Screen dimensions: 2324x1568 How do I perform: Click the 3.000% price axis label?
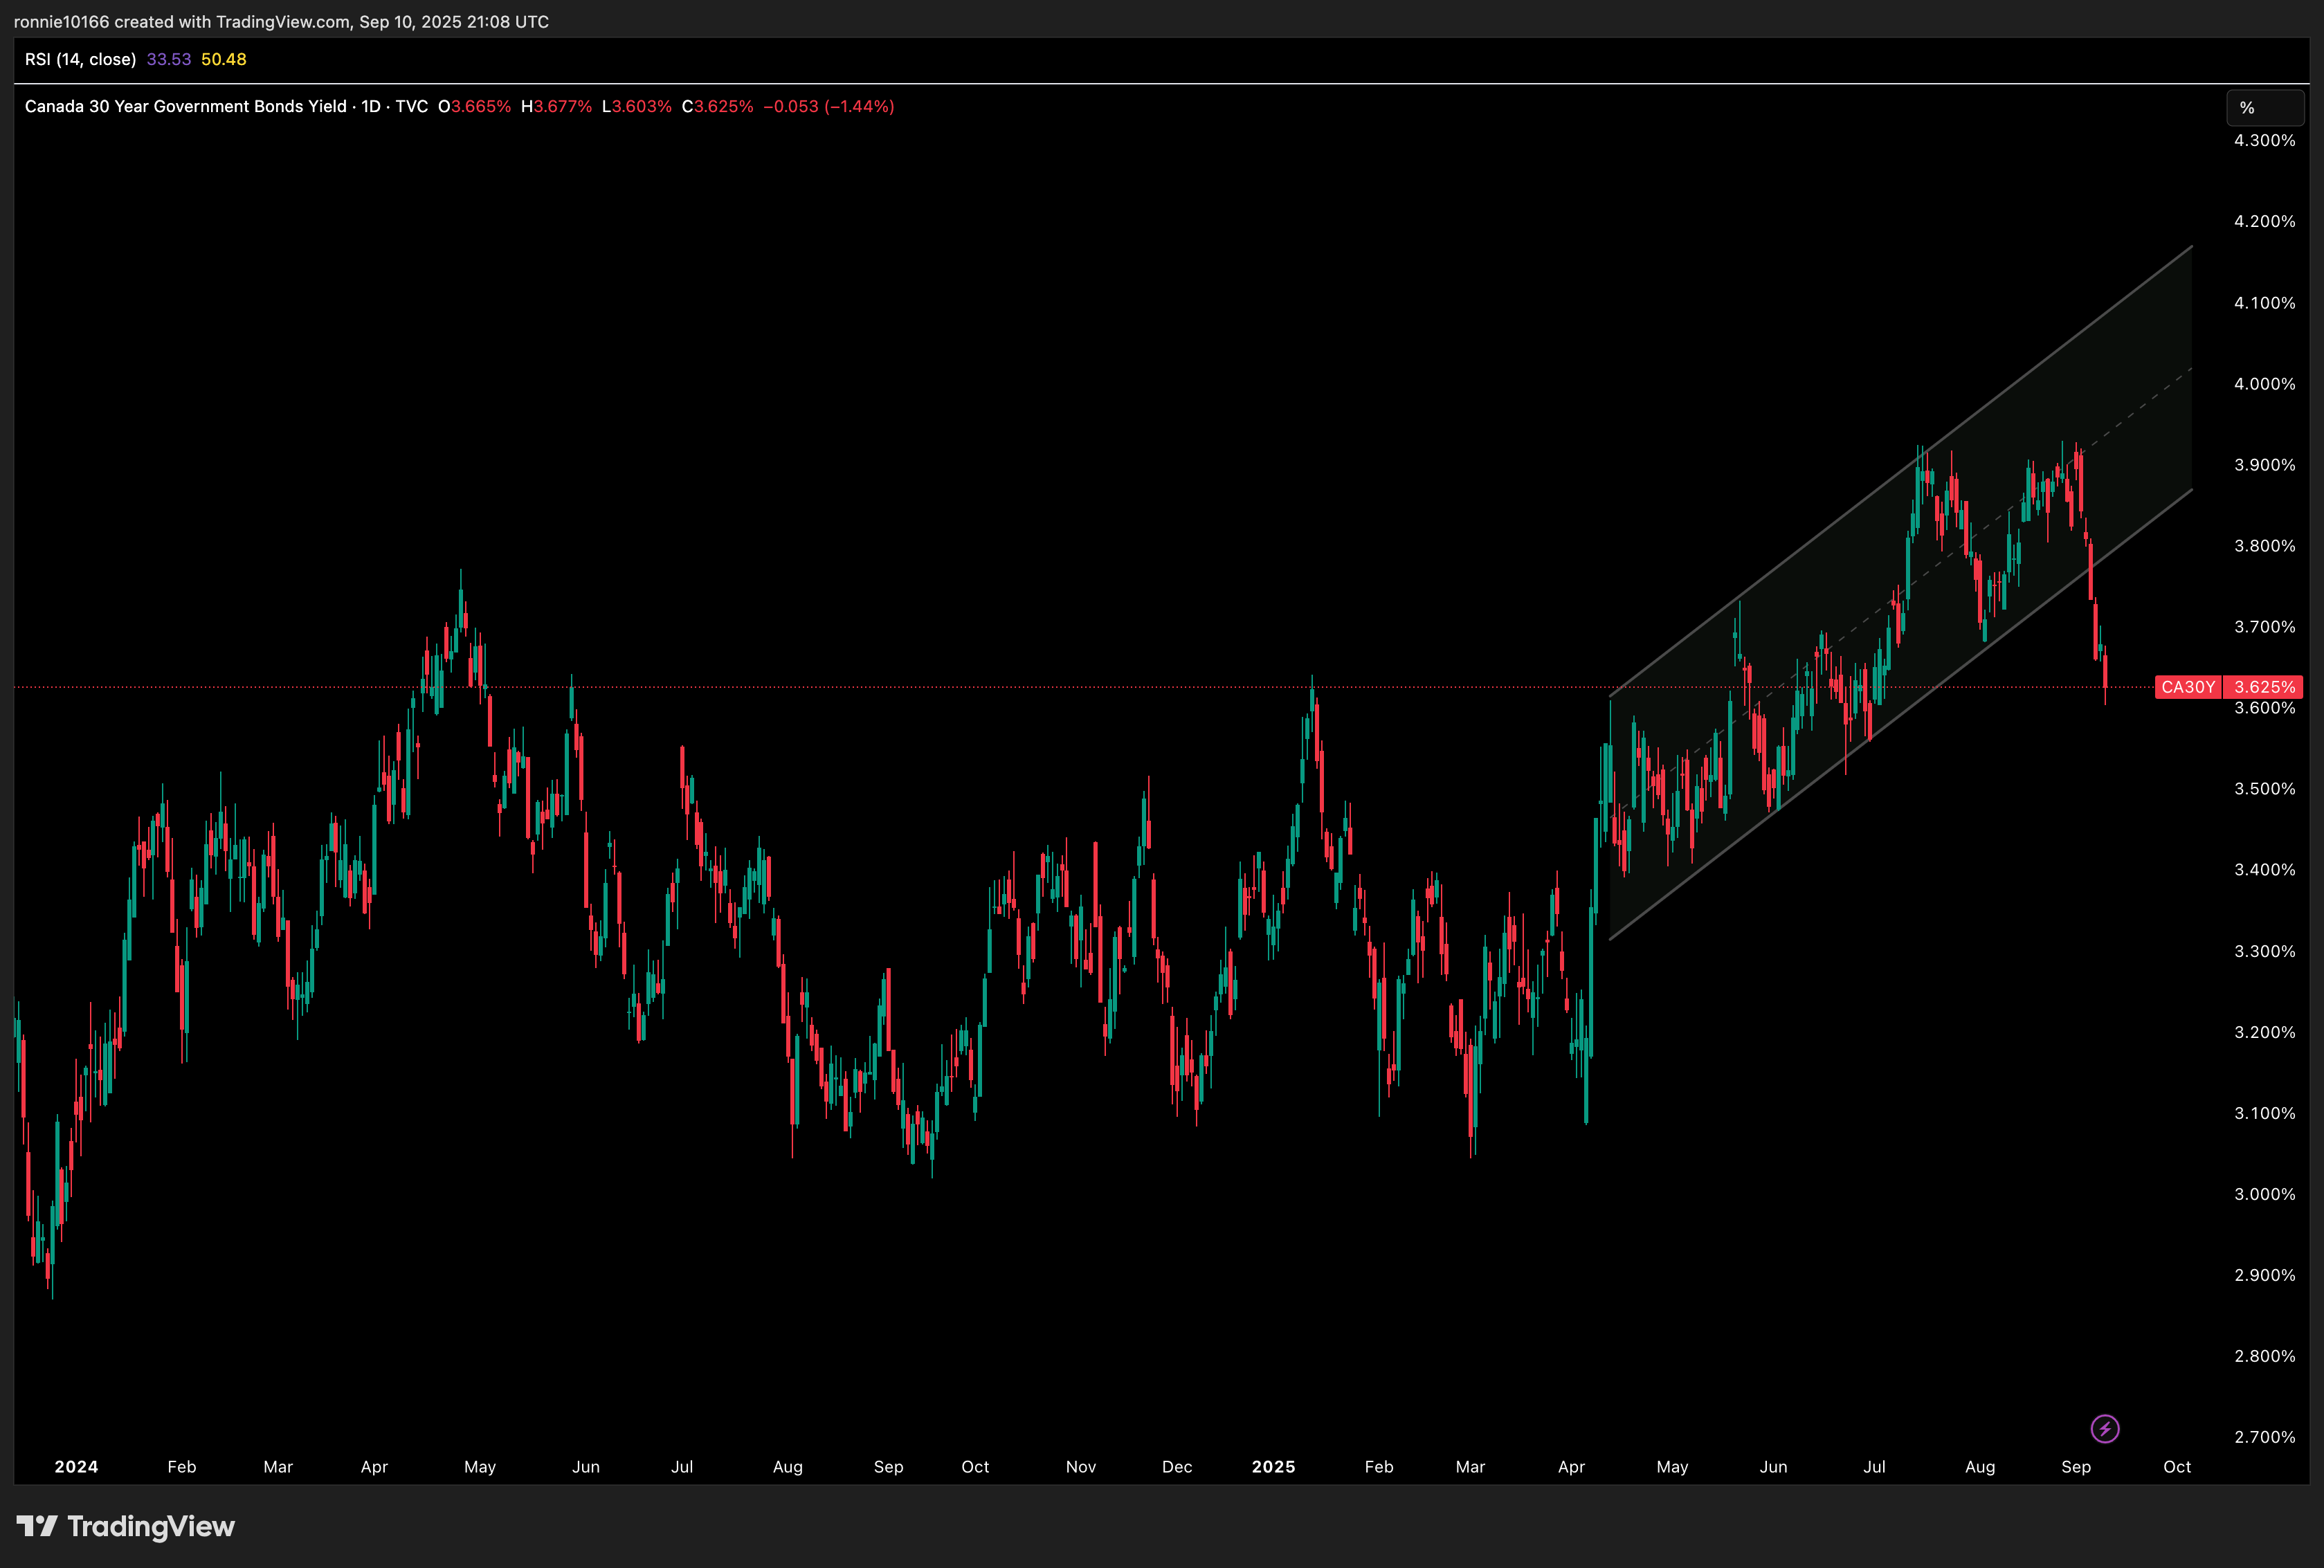point(2264,1194)
